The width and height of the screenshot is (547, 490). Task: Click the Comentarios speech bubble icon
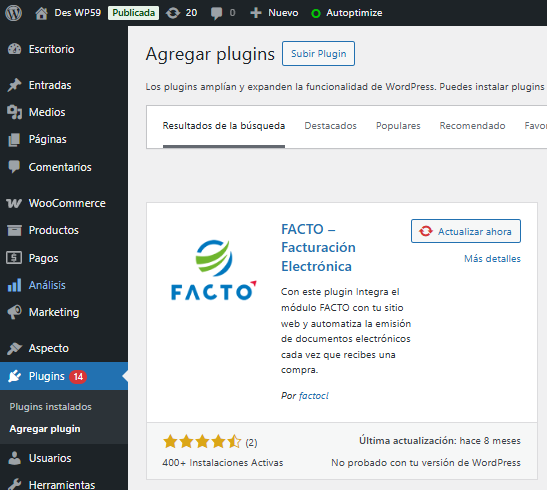(14, 167)
